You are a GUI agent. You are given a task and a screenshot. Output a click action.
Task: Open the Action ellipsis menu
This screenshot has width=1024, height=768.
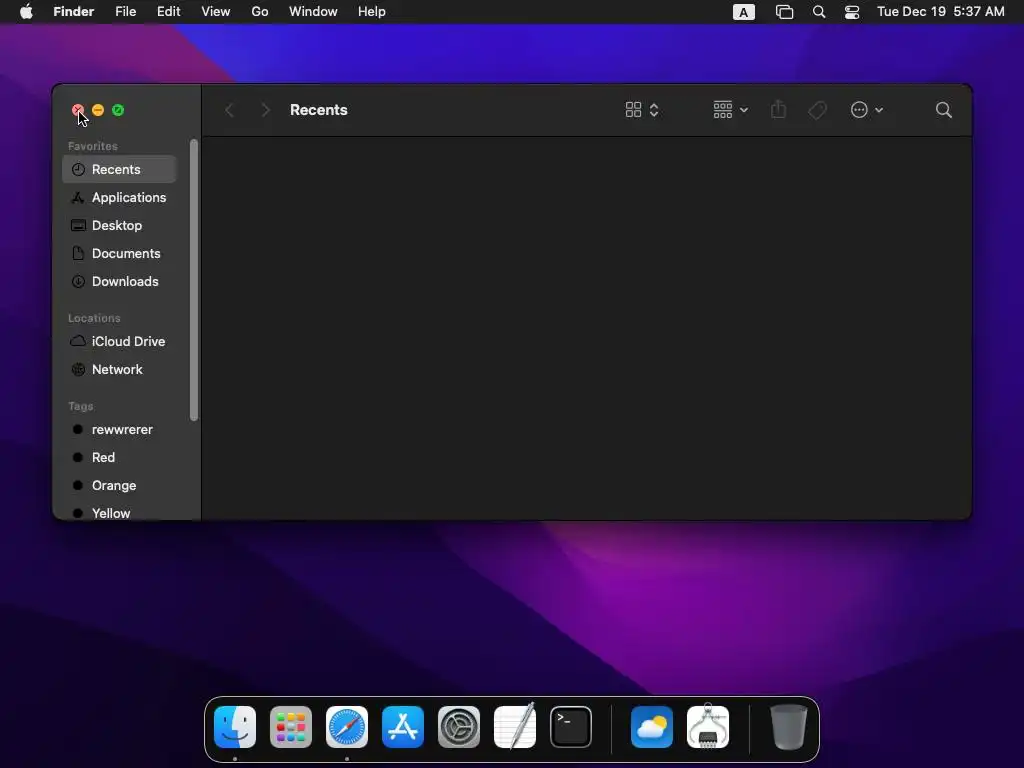pos(859,110)
